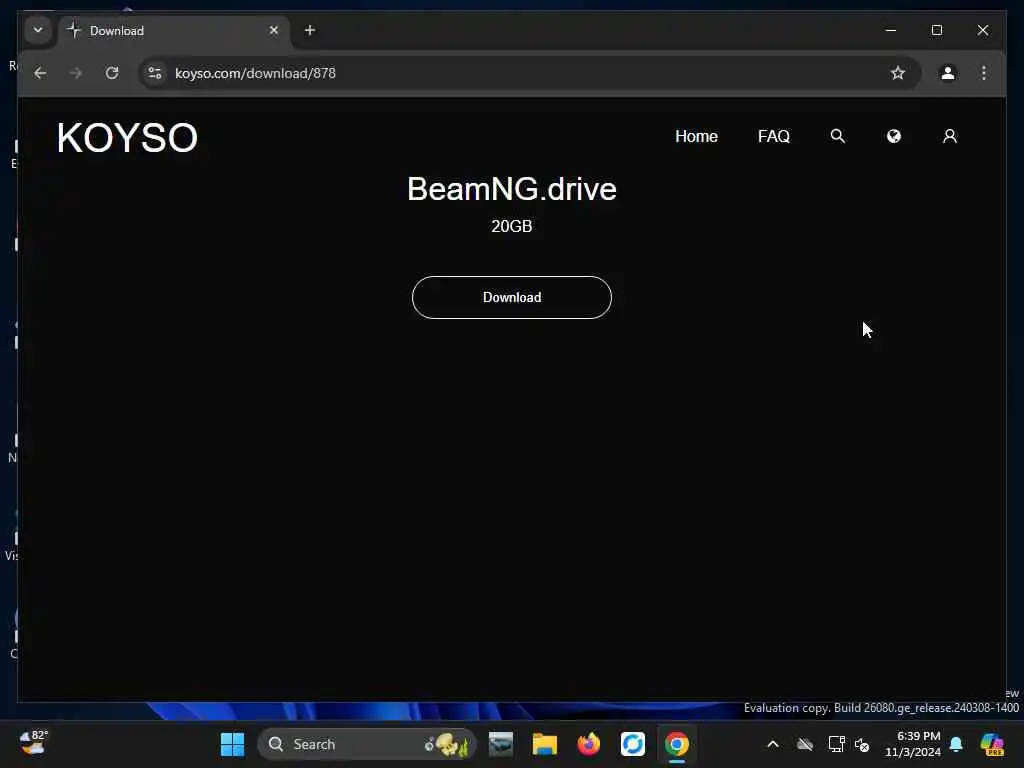Click the 20GB file size text

pyautogui.click(x=511, y=226)
